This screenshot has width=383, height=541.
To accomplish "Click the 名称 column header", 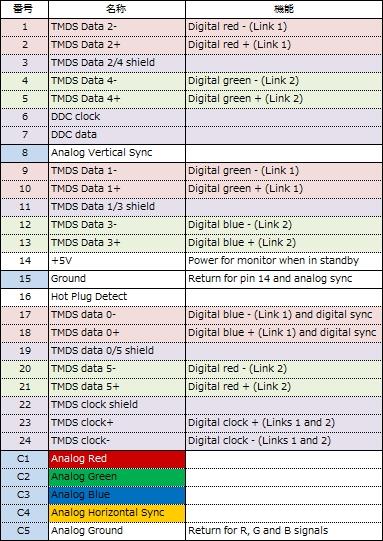I will coord(117,9).
